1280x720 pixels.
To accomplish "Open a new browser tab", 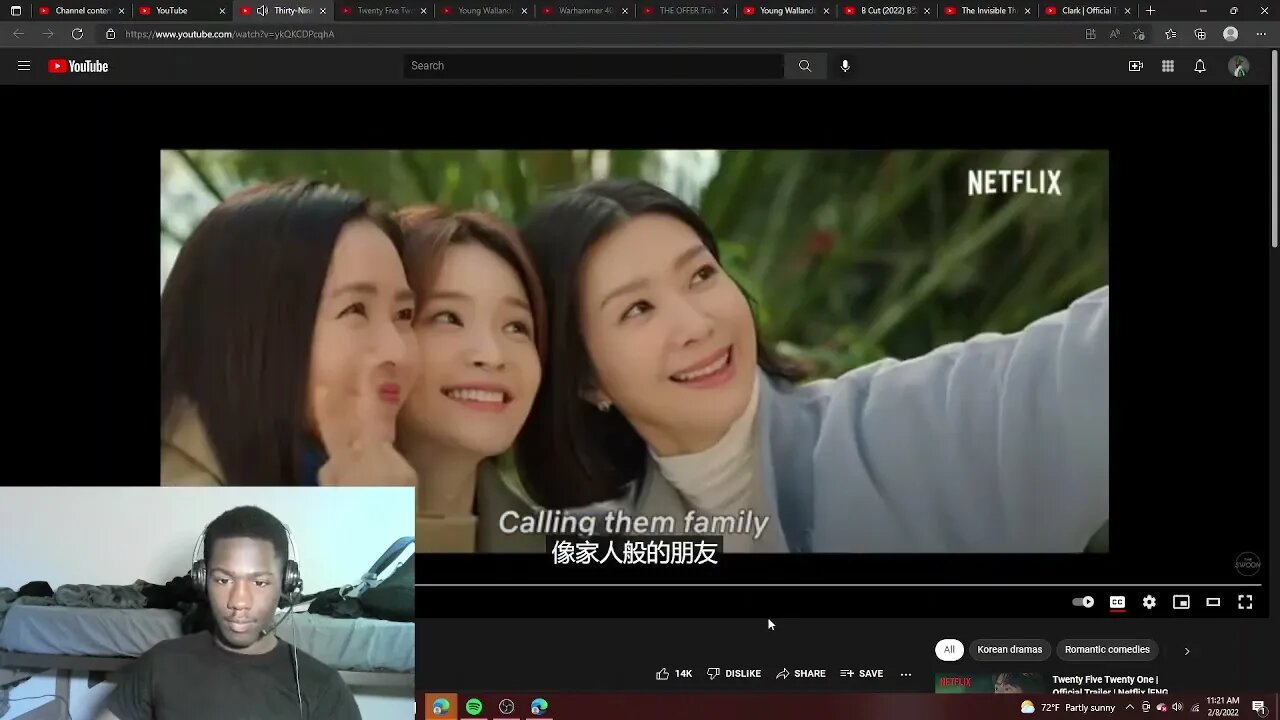I will tap(1150, 10).
